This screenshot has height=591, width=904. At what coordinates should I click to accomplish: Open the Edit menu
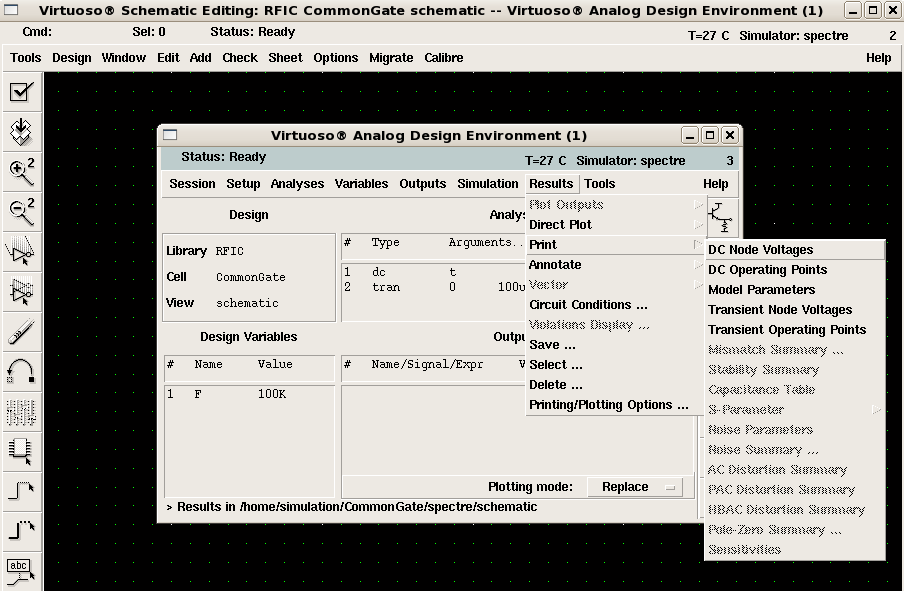[168, 58]
